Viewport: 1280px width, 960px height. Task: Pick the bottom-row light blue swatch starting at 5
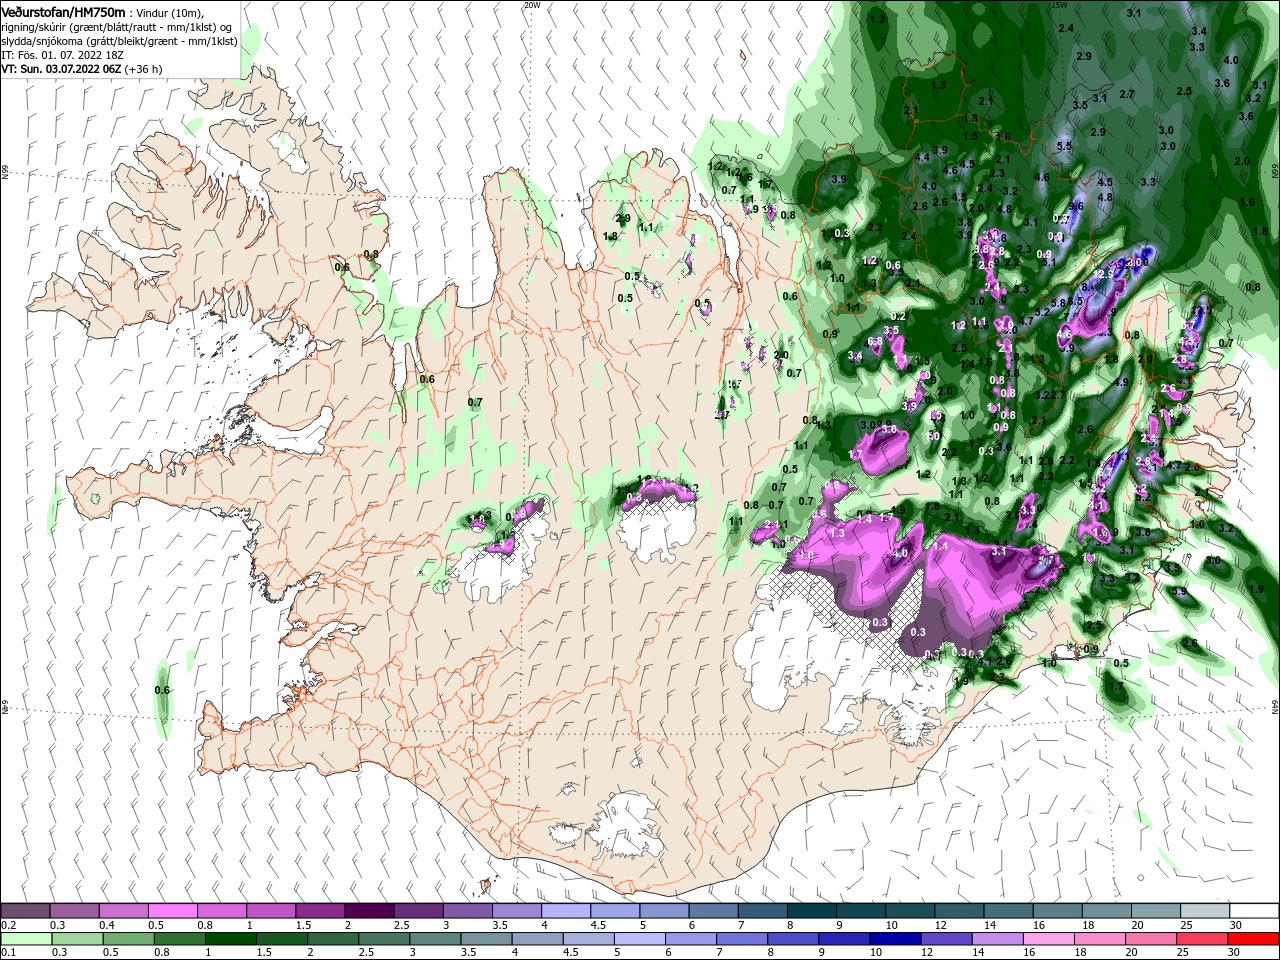tap(639, 939)
